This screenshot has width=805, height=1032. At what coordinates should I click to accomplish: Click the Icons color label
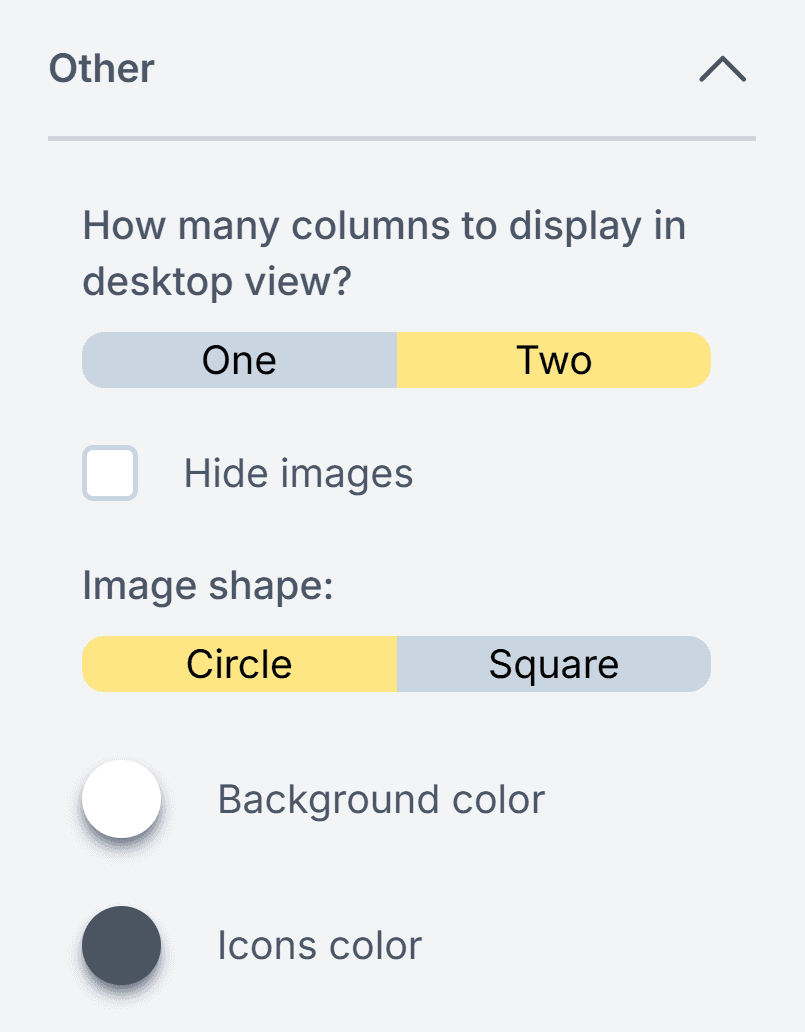pos(319,946)
